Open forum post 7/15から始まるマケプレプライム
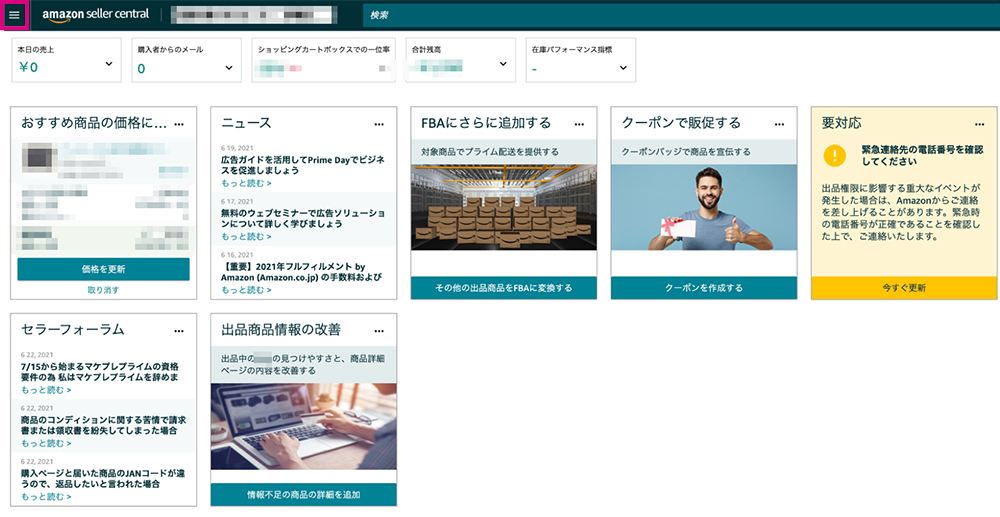The width and height of the screenshot is (1000, 517). (x=99, y=372)
